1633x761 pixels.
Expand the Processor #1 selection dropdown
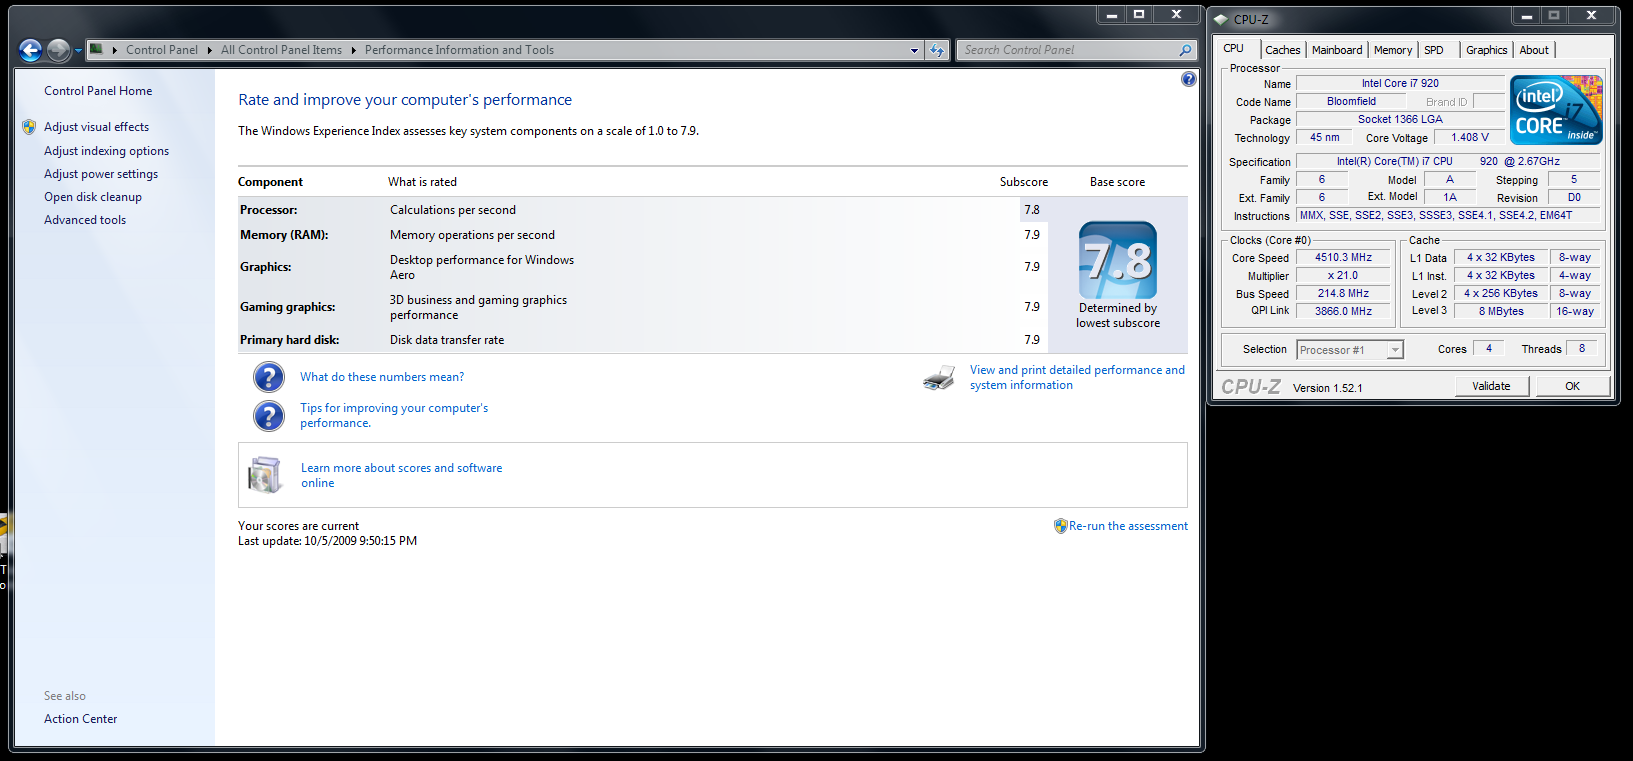click(1395, 350)
